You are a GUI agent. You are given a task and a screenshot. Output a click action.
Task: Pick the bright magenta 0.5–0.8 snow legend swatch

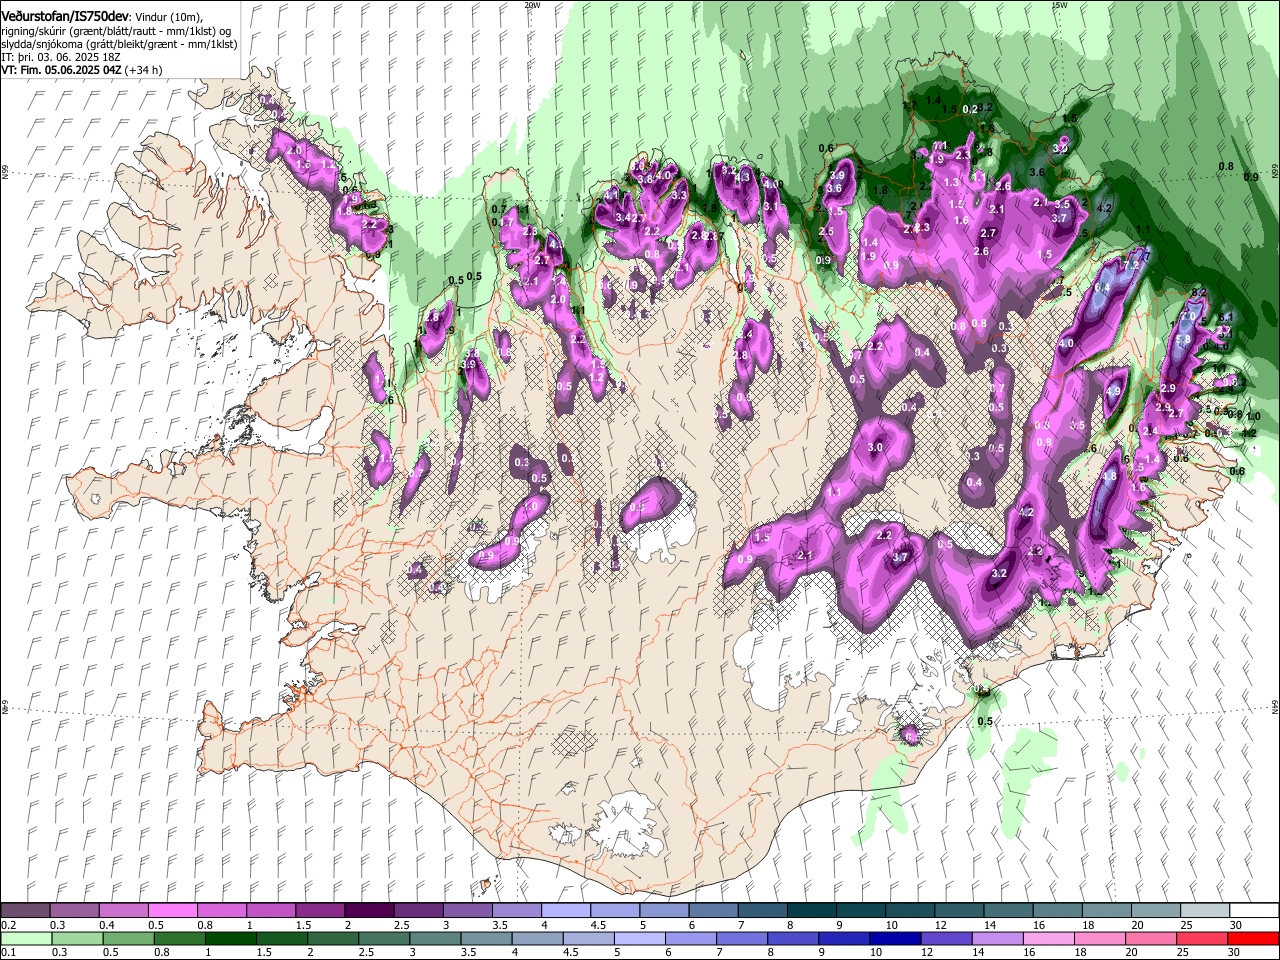173,911
